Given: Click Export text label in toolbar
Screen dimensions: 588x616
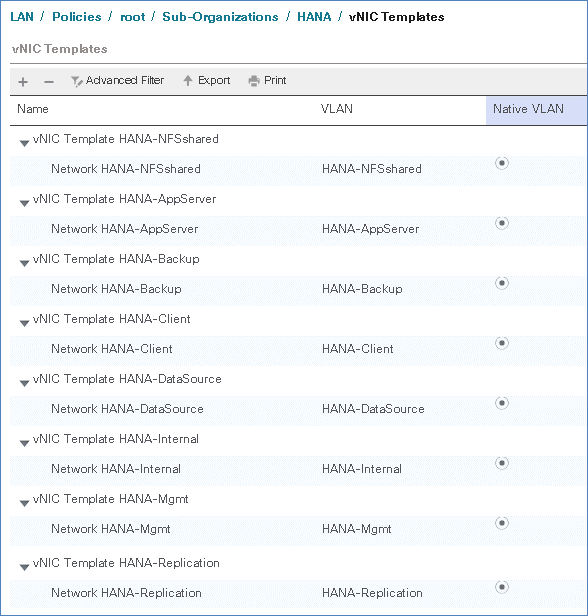Looking at the screenshot, I should coord(214,81).
